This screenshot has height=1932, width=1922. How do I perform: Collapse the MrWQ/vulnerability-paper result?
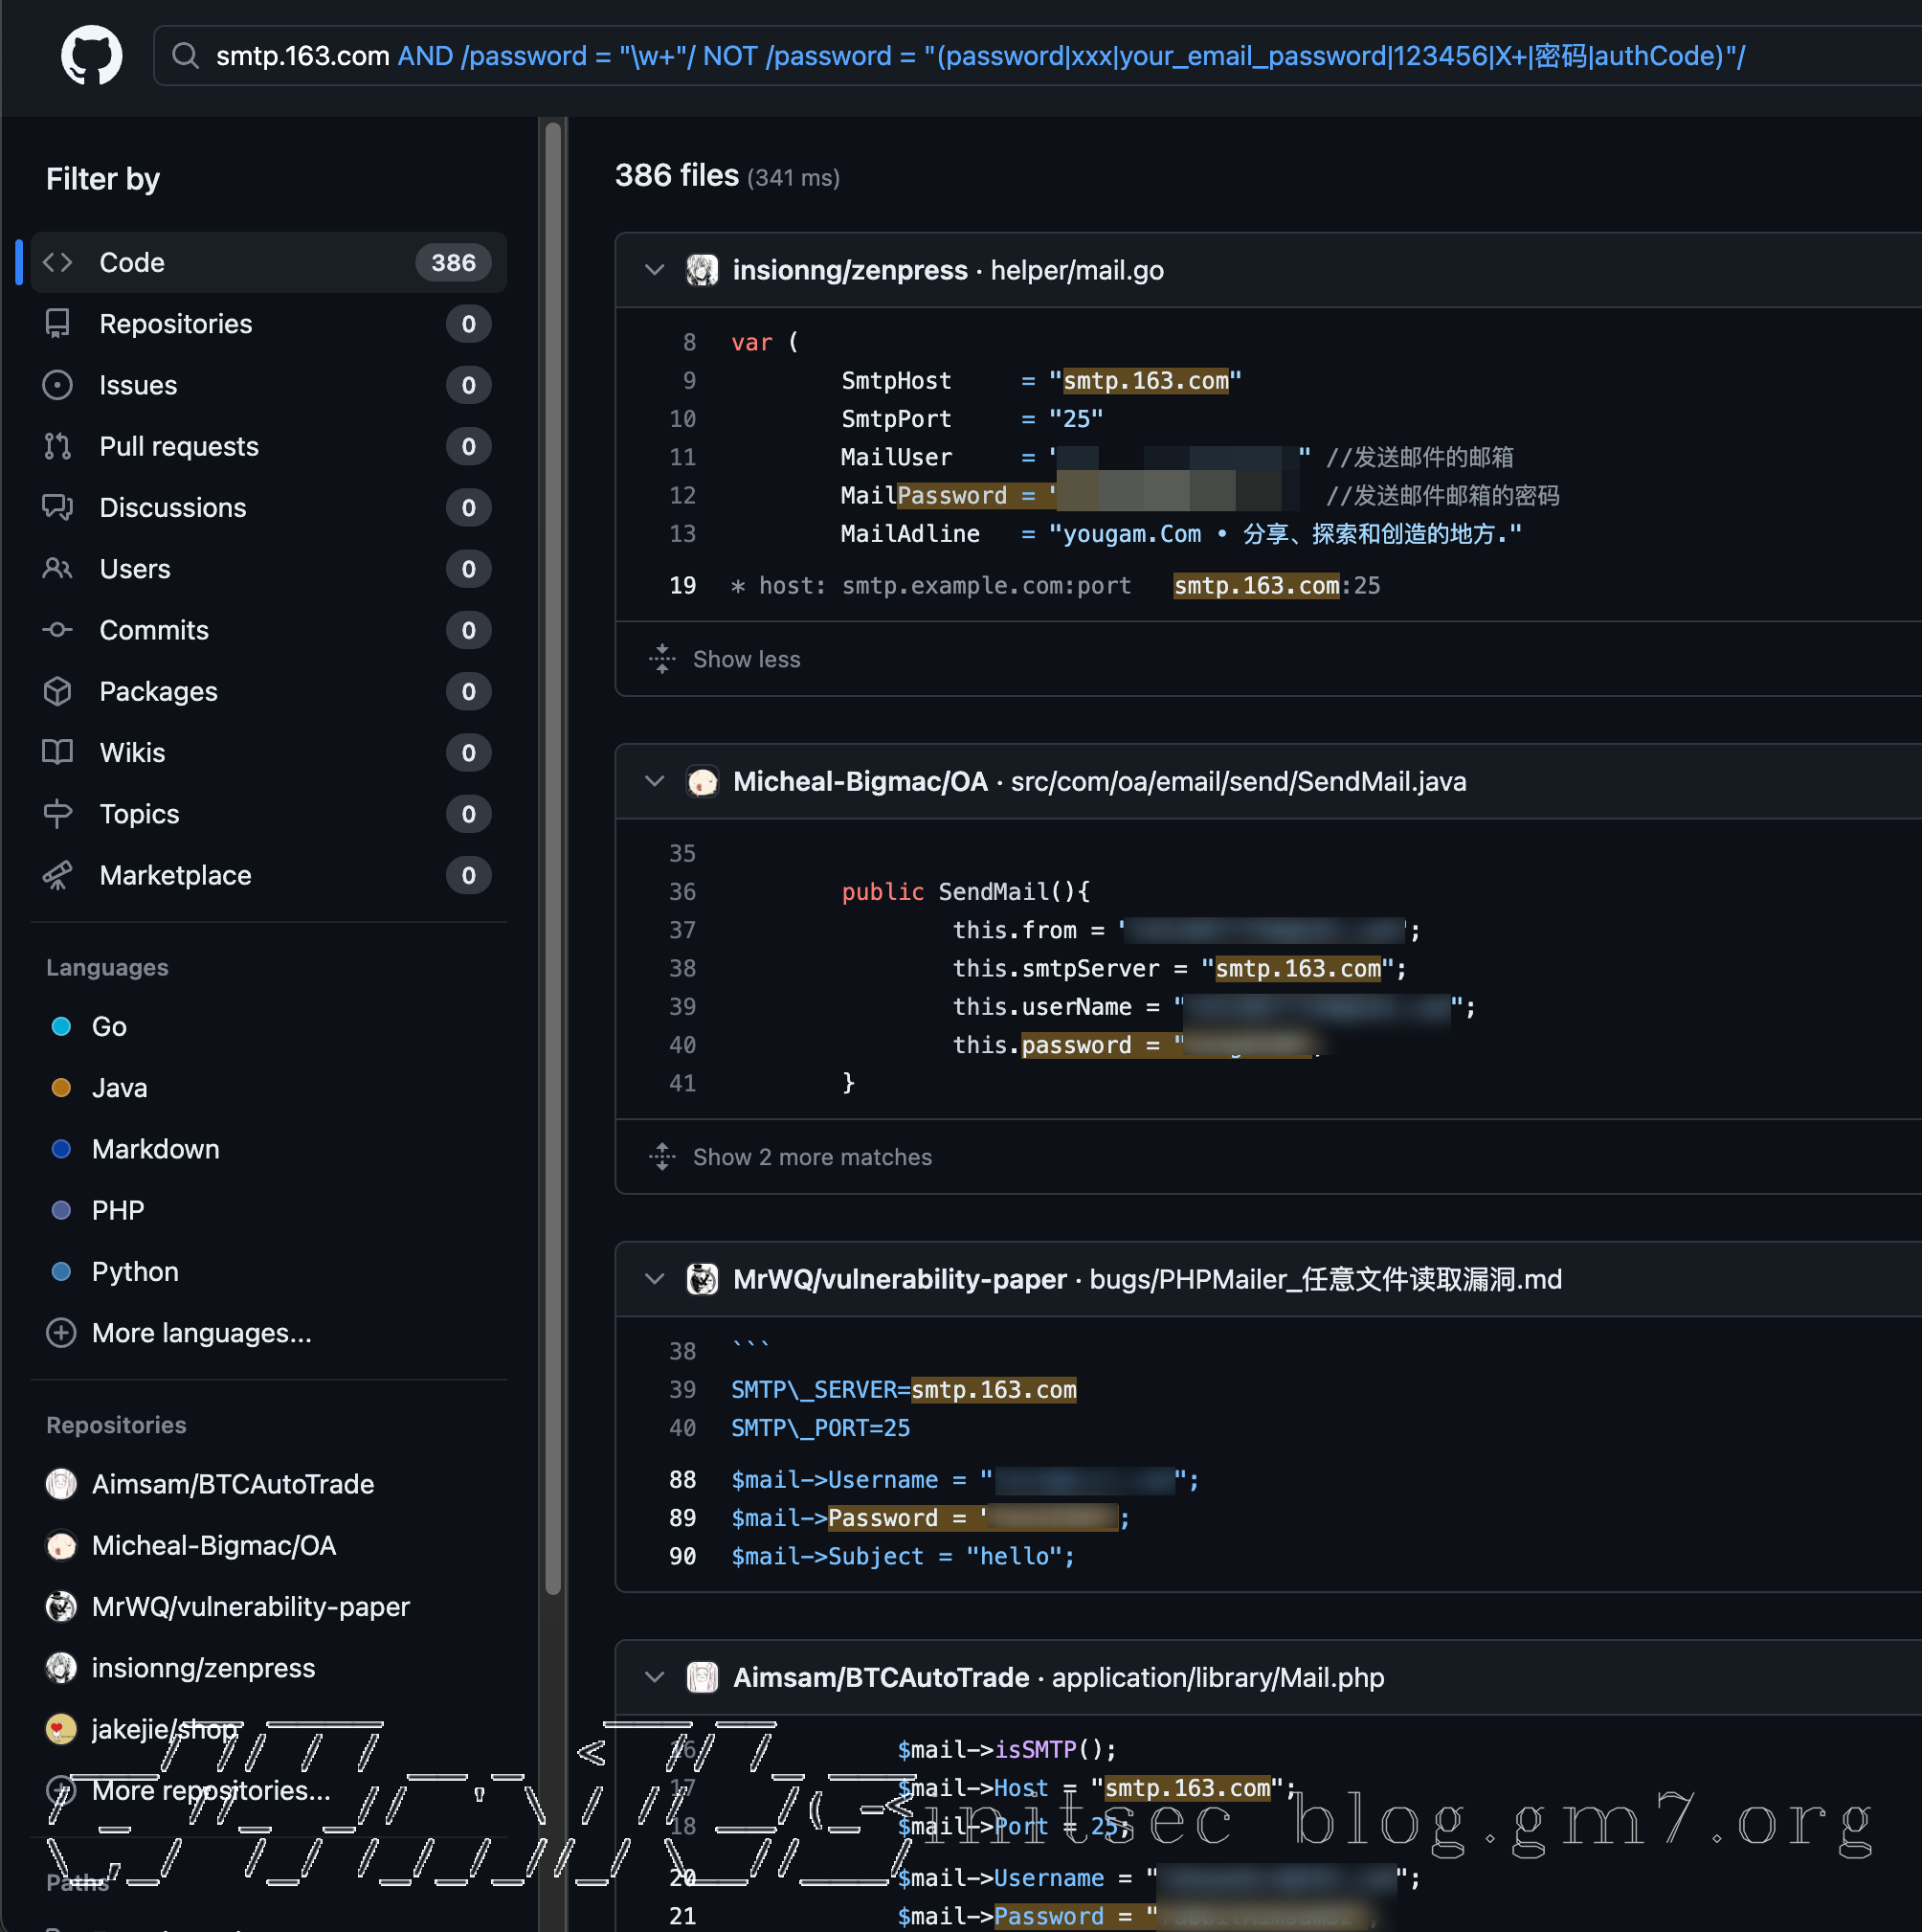click(655, 1279)
